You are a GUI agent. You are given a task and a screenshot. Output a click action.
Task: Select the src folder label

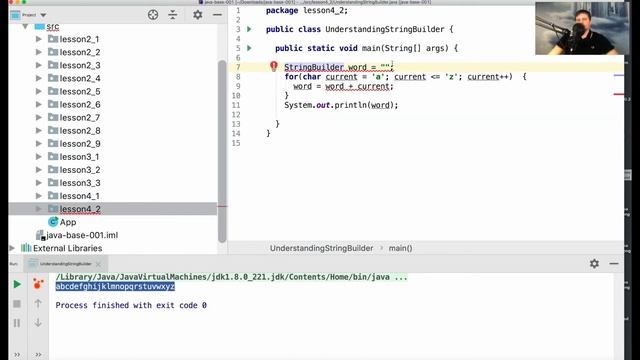(53, 27)
